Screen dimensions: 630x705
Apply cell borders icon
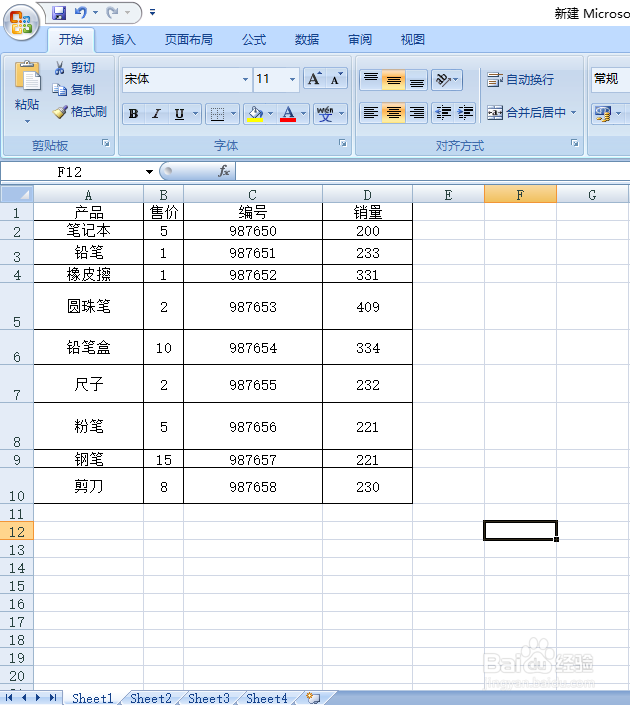point(217,114)
